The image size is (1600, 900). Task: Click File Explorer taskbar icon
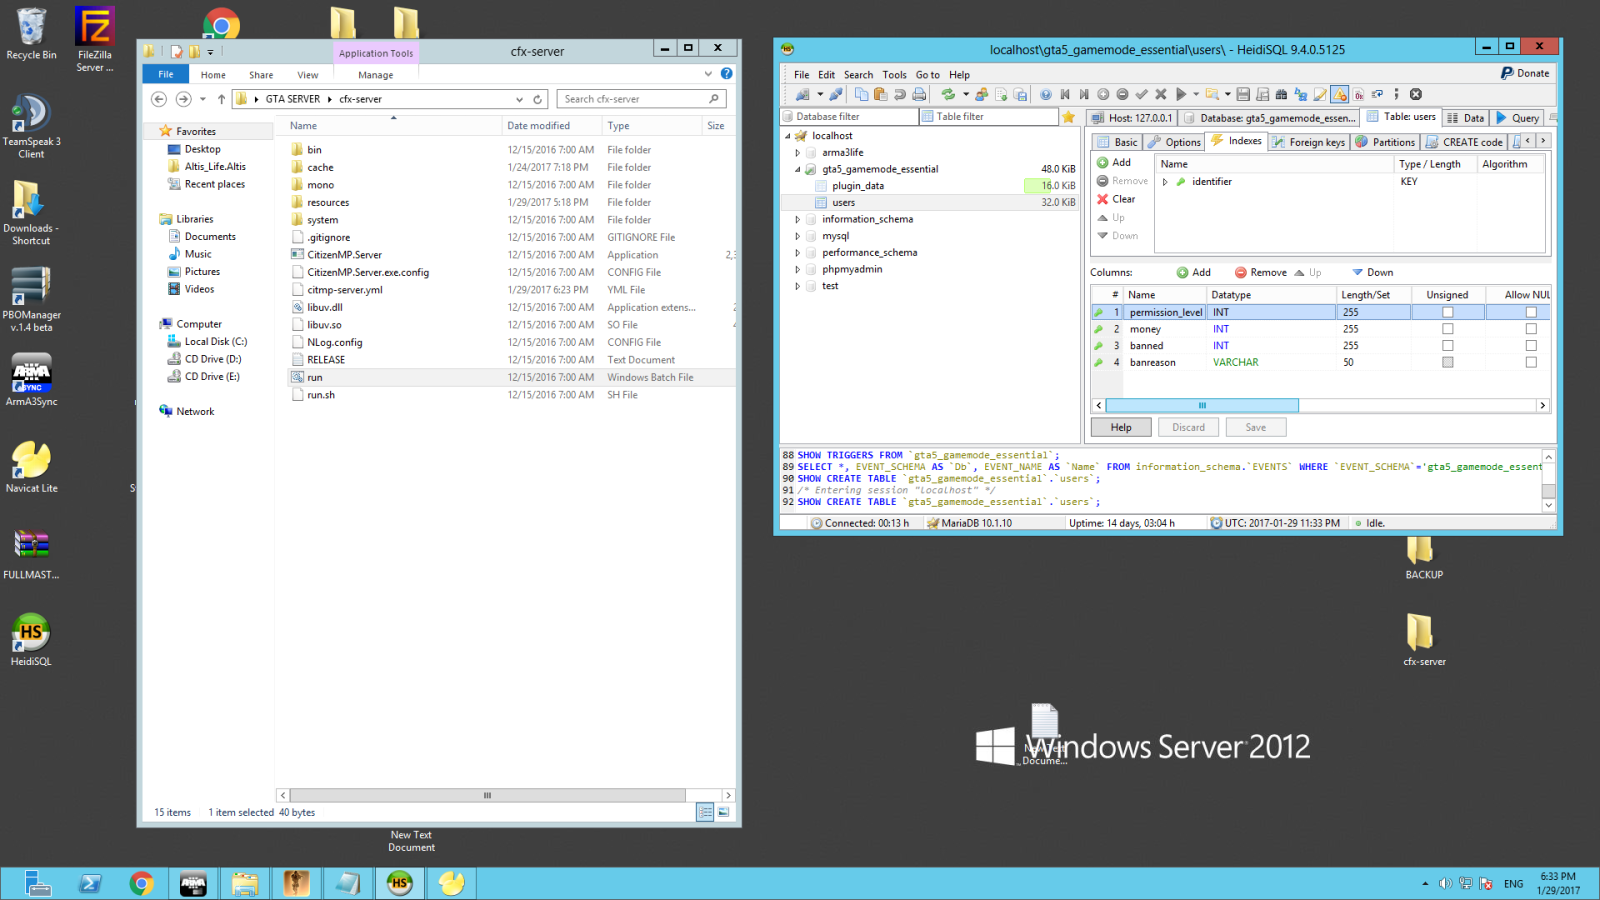245,883
